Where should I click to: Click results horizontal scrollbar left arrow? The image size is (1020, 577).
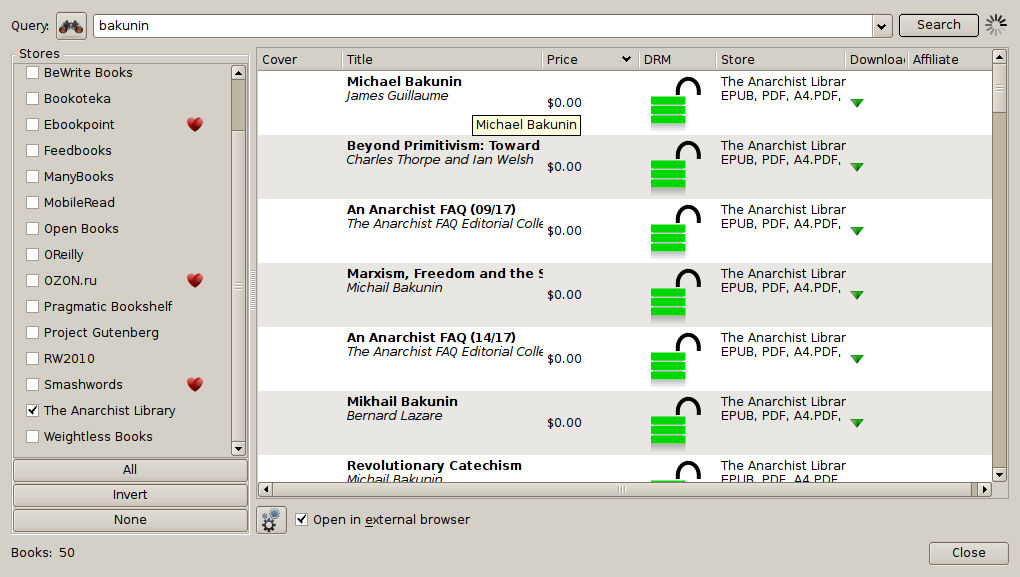(x=265, y=489)
